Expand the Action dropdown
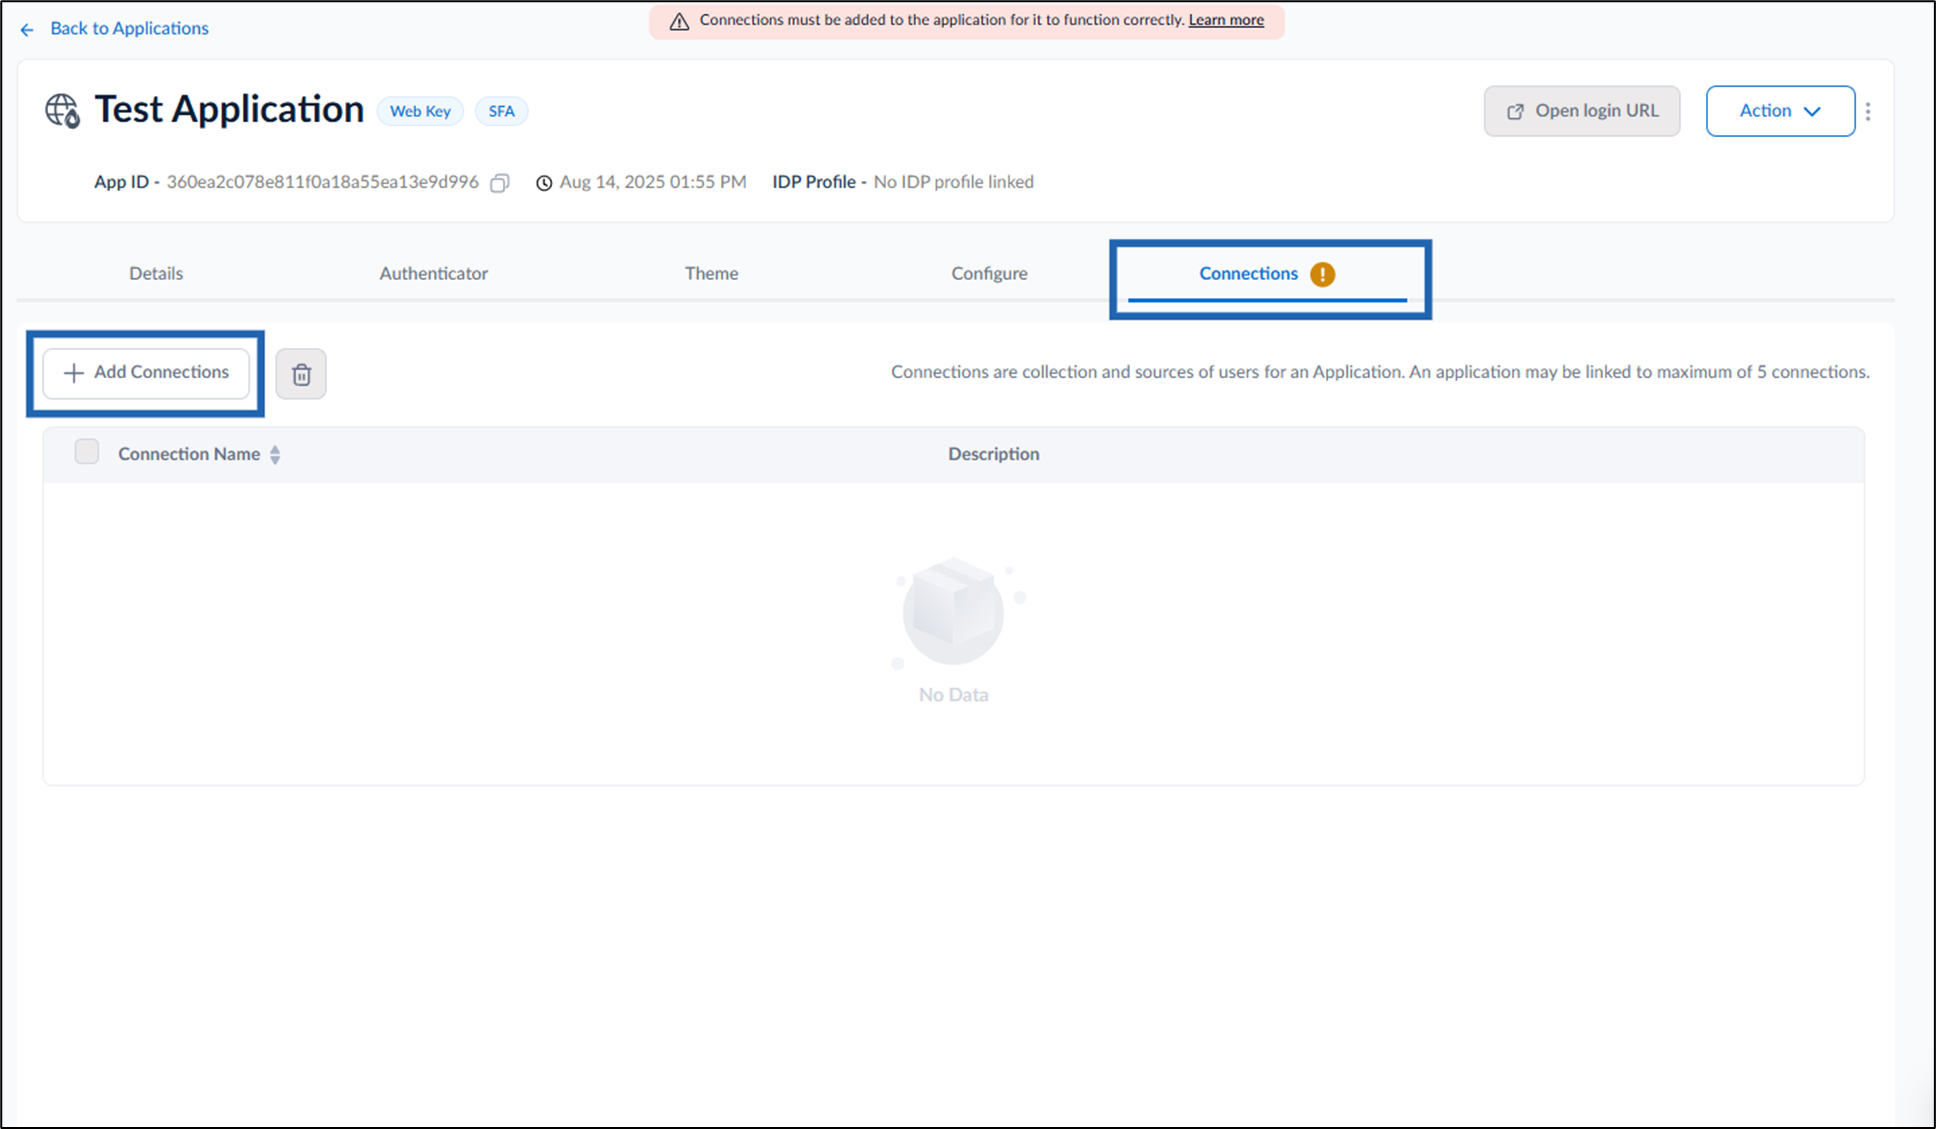 click(x=1780, y=111)
